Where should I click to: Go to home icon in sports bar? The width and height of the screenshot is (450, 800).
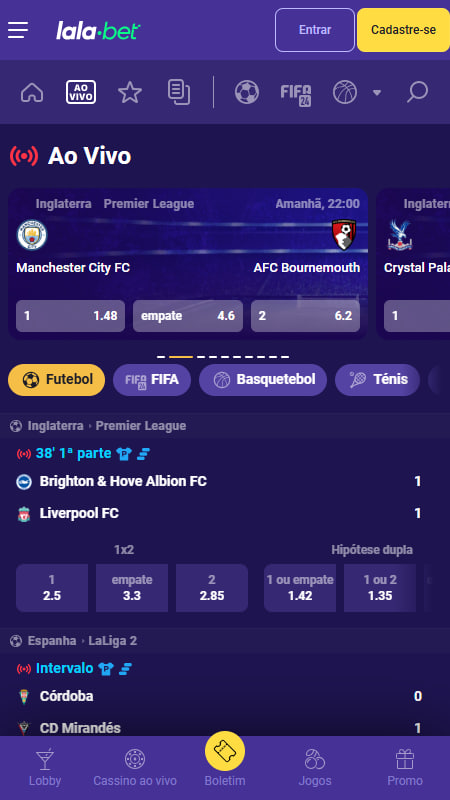coord(32,93)
